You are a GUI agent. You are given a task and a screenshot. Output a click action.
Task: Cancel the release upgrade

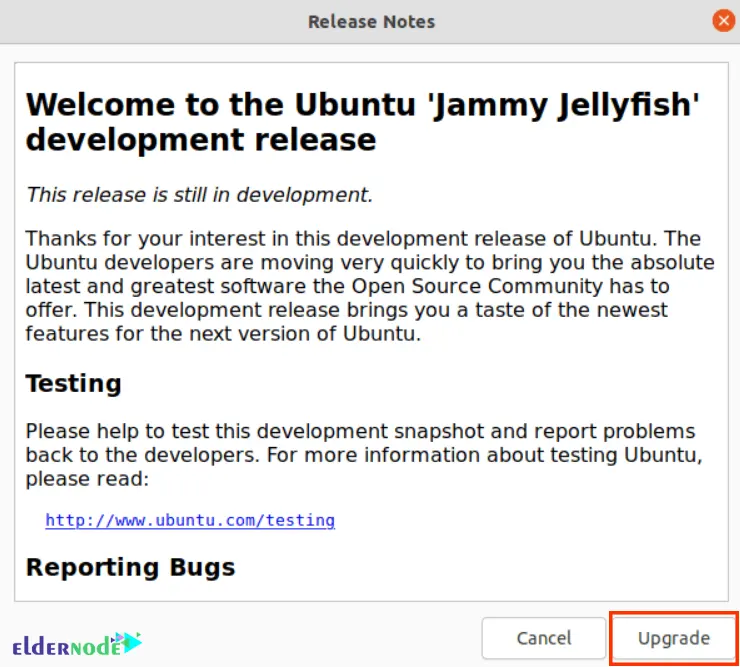[x=544, y=638]
